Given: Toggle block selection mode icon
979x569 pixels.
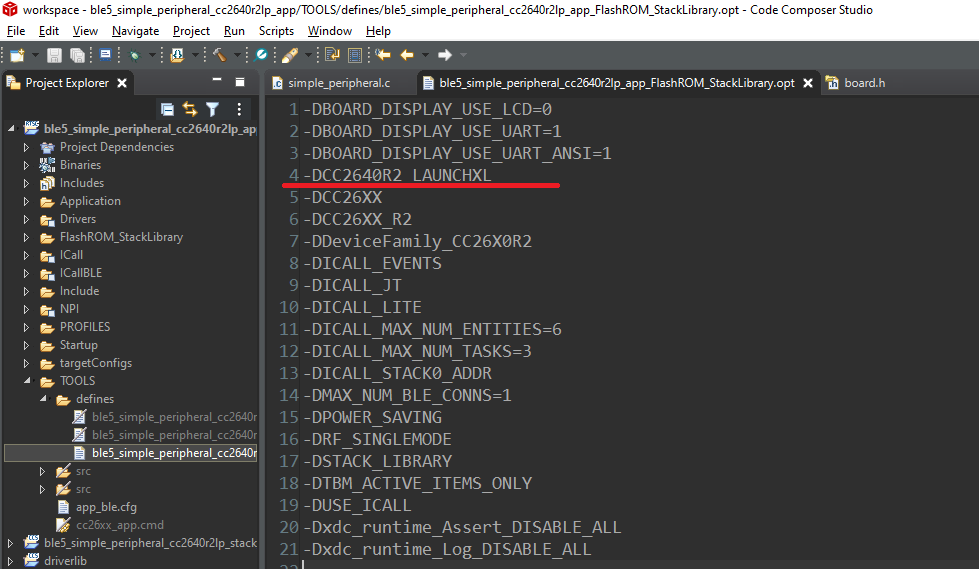Looking at the screenshot, I should pyautogui.click(x=355, y=56).
